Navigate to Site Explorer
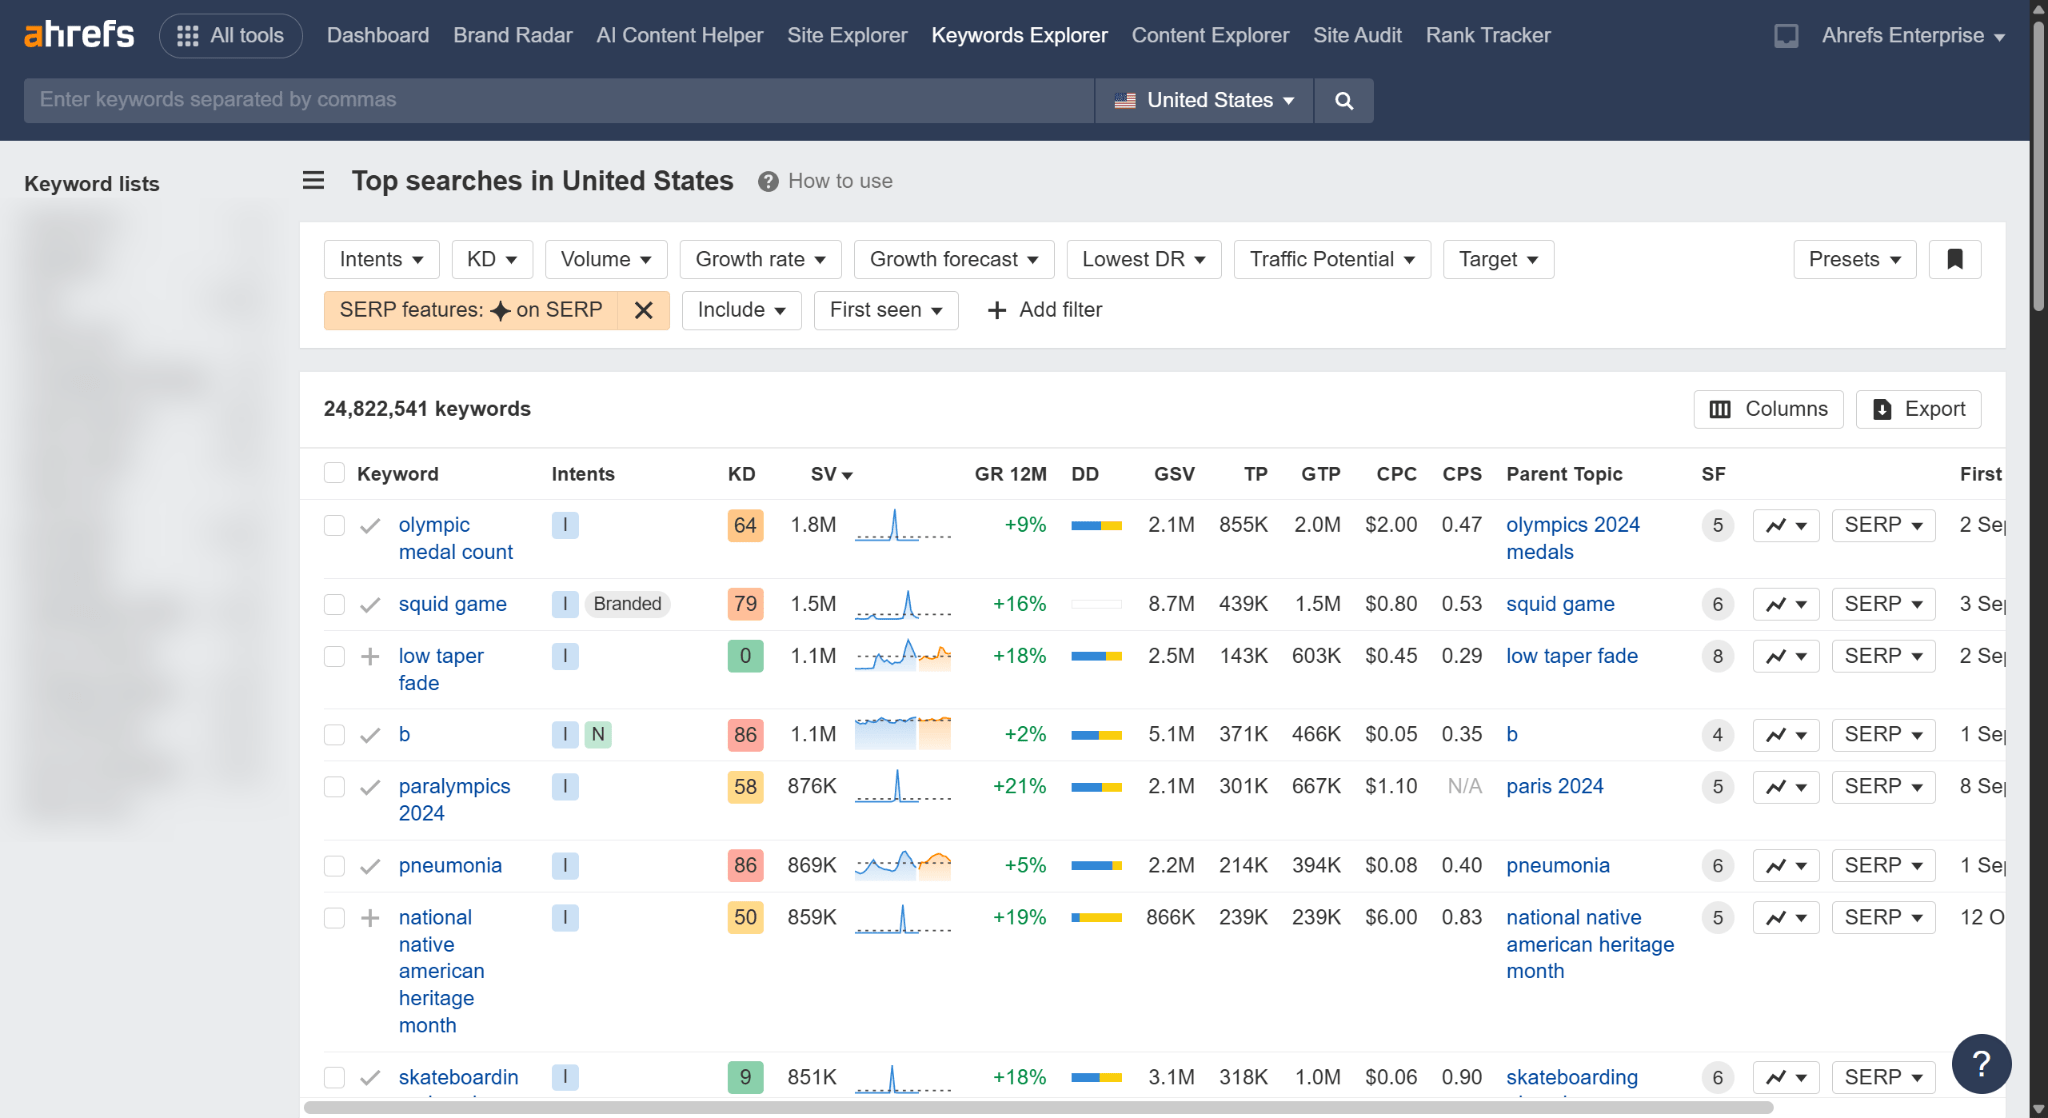 pos(847,35)
